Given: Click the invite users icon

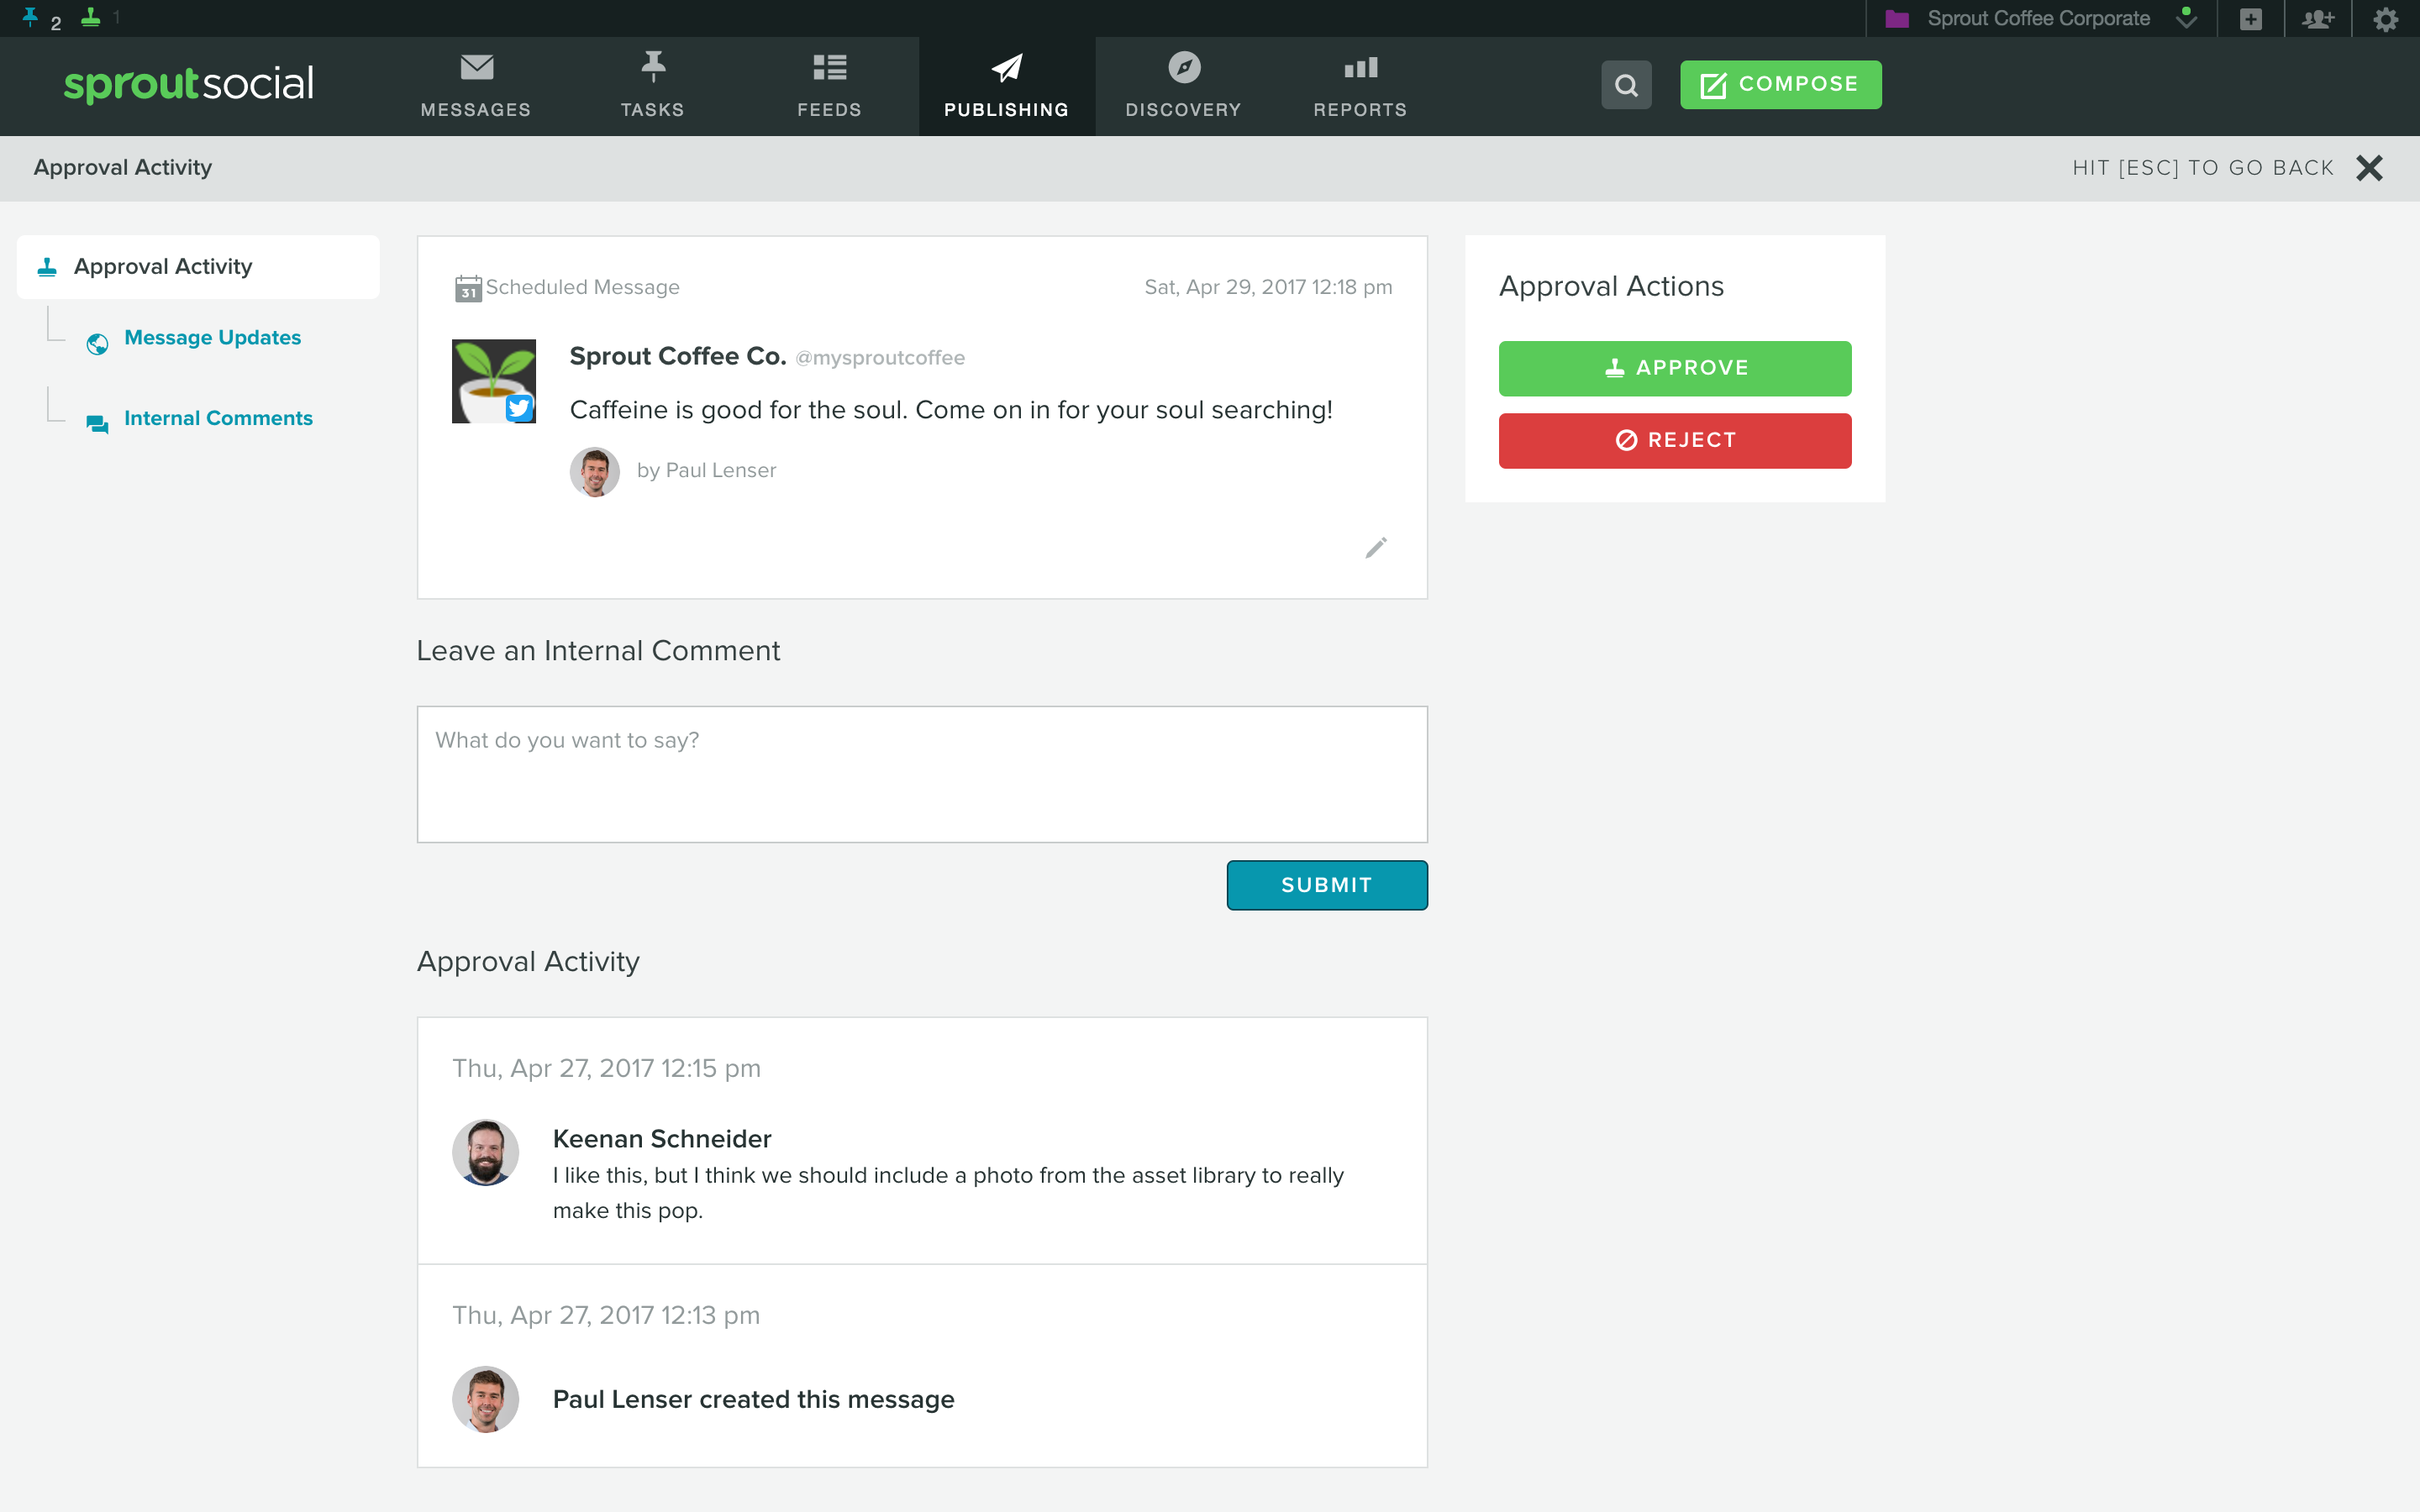Looking at the screenshot, I should (x=2318, y=19).
